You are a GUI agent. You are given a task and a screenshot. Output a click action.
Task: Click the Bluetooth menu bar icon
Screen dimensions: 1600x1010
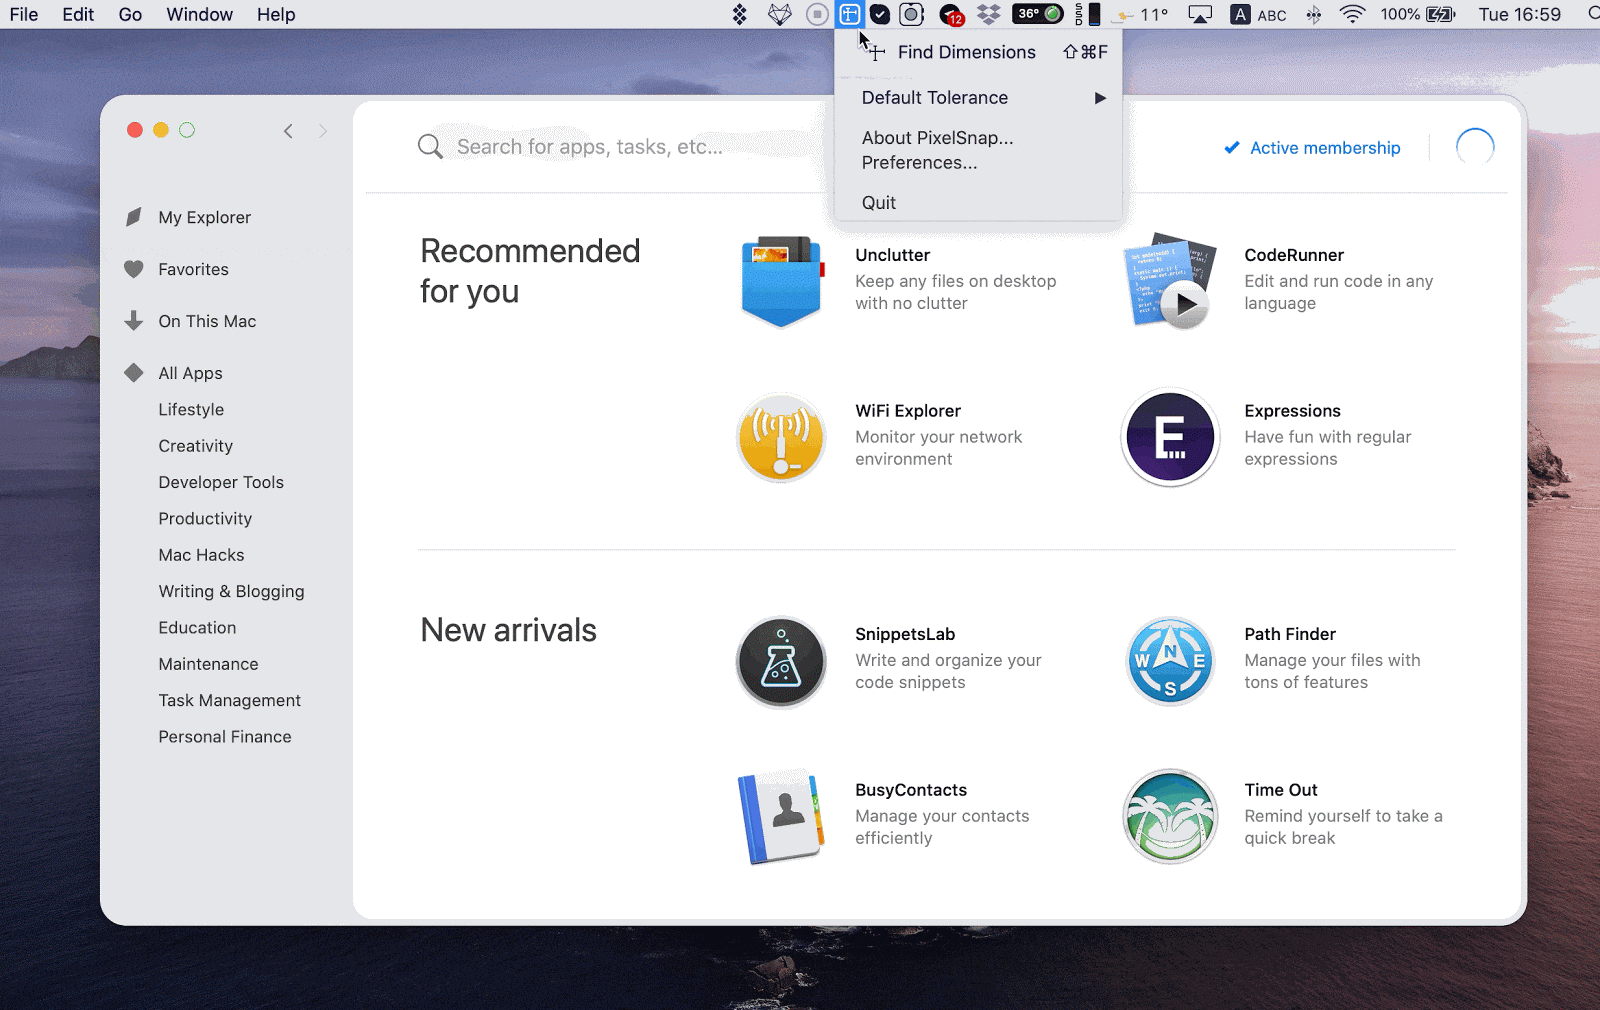pos(1314,14)
